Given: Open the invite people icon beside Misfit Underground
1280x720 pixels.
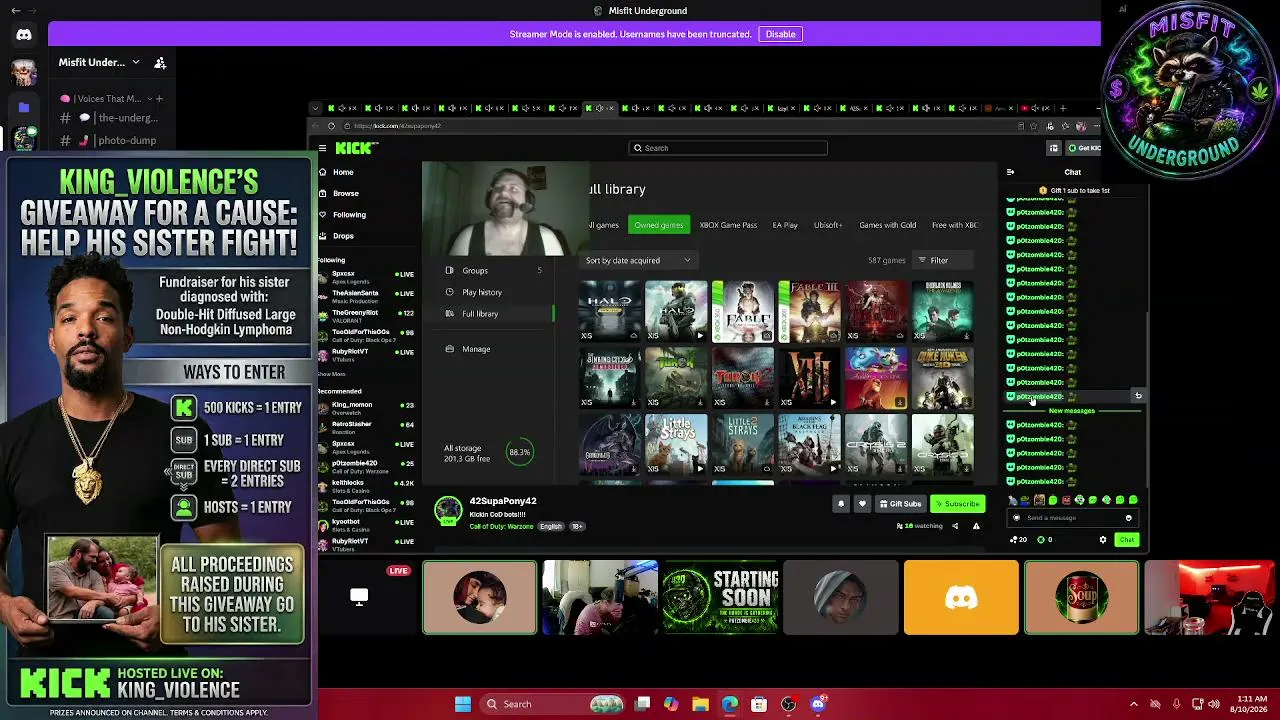Looking at the screenshot, I should [x=160, y=62].
